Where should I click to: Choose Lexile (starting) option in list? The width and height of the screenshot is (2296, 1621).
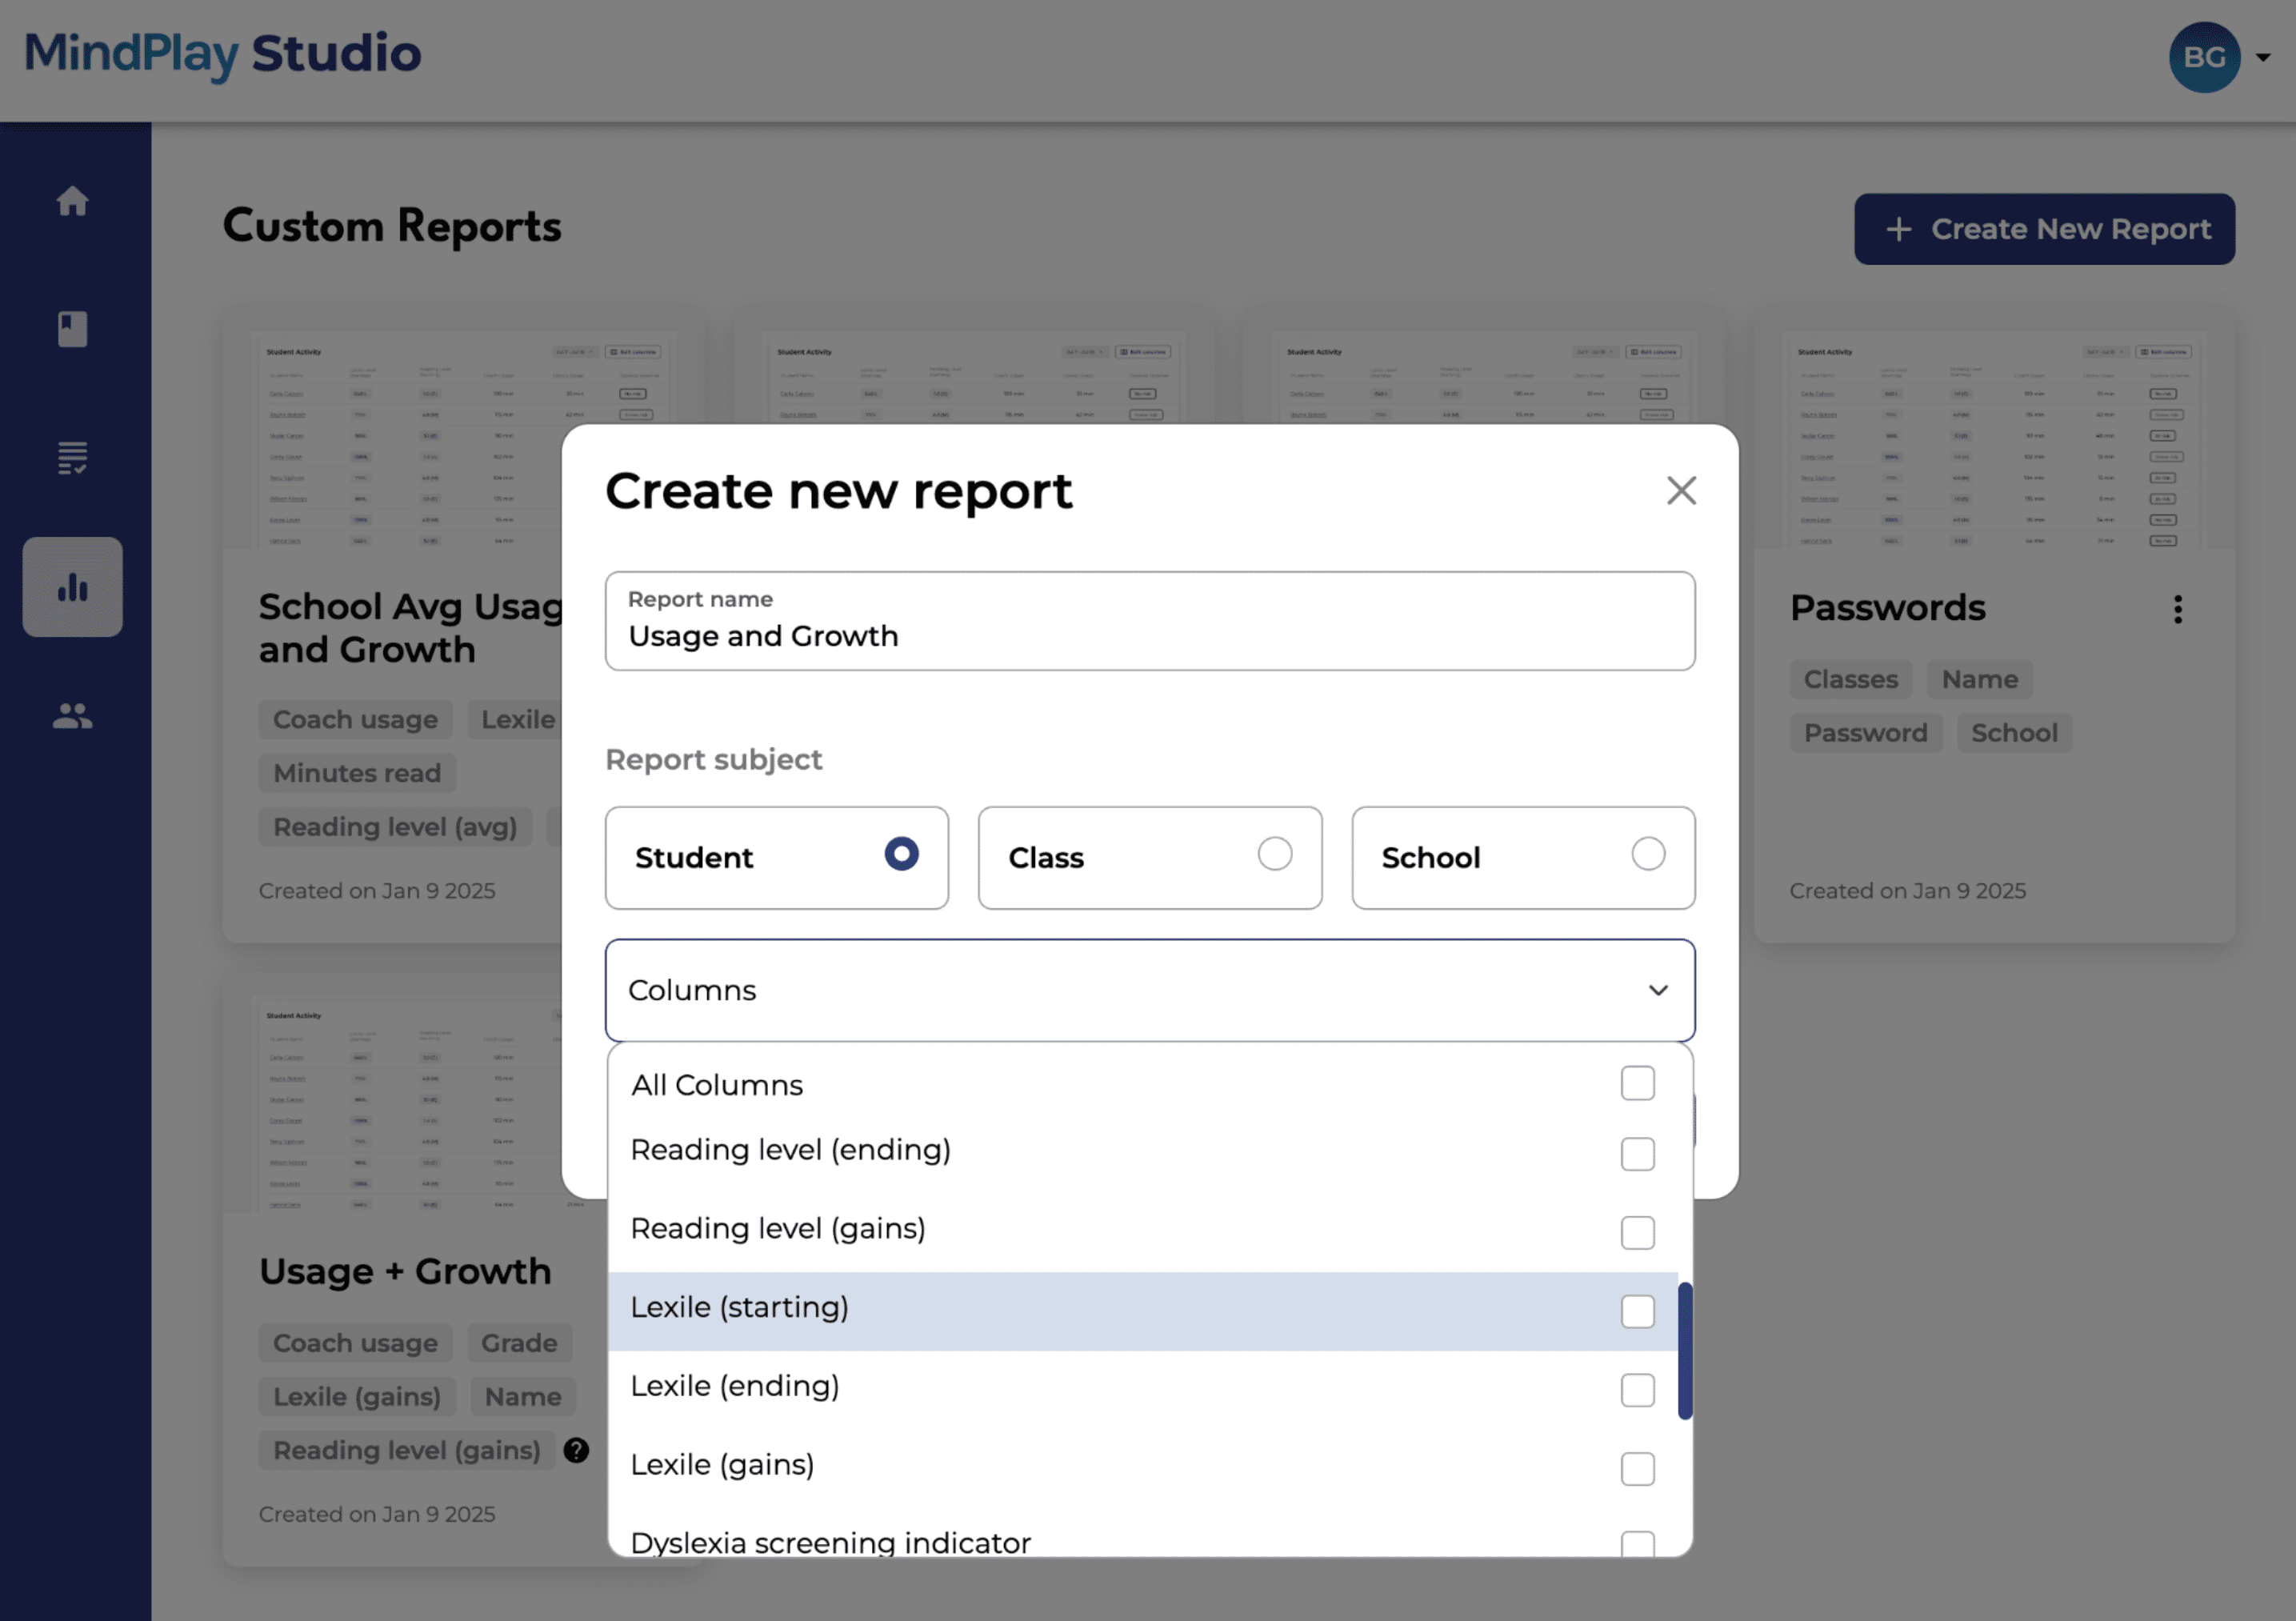(740, 1308)
